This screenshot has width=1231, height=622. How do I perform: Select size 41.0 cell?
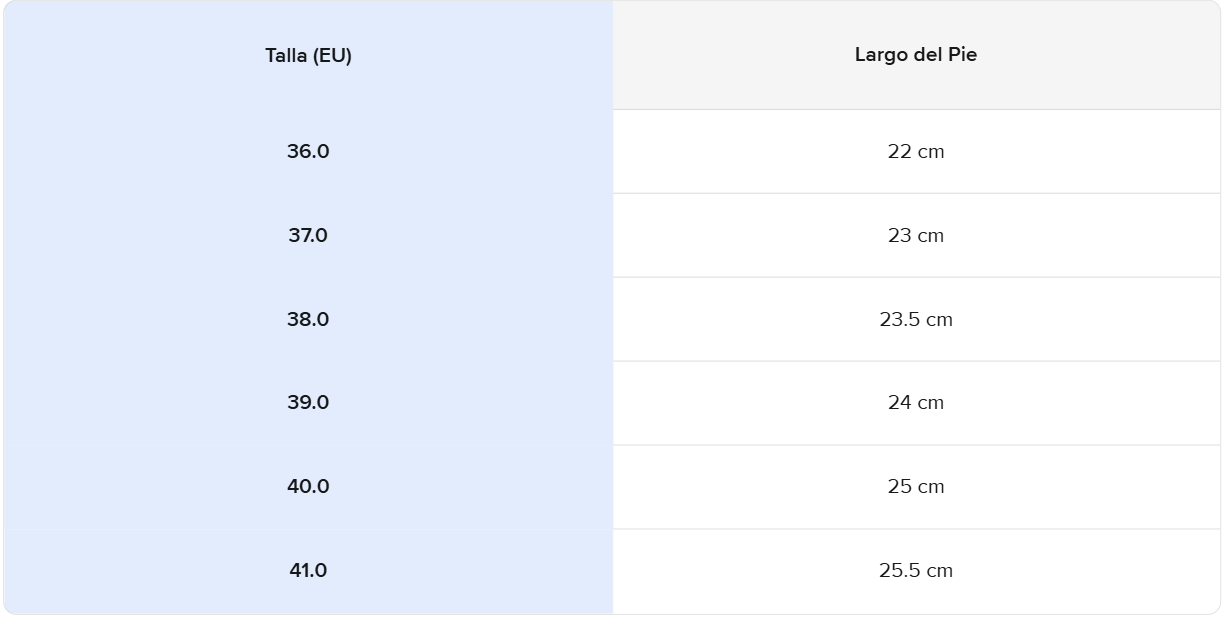click(x=308, y=571)
